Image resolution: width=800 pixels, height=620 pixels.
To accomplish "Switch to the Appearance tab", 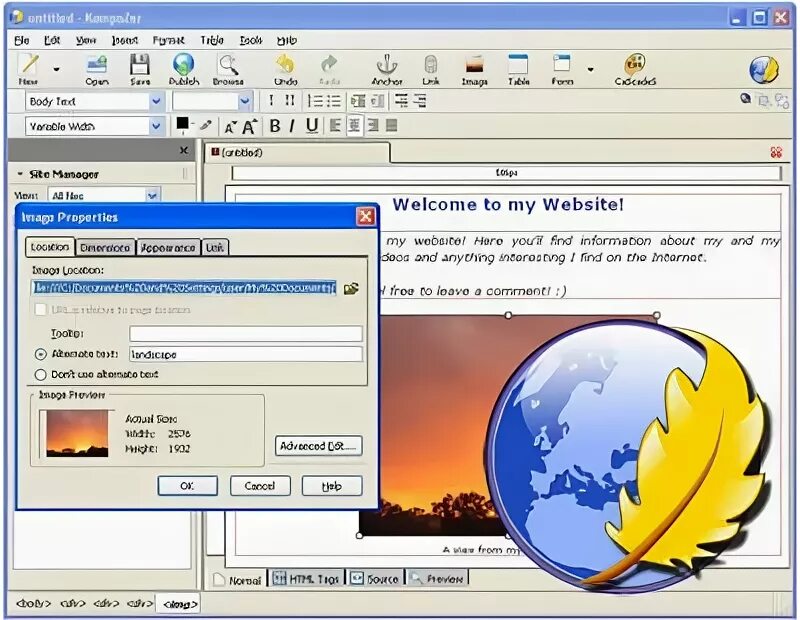I will [x=168, y=247].
